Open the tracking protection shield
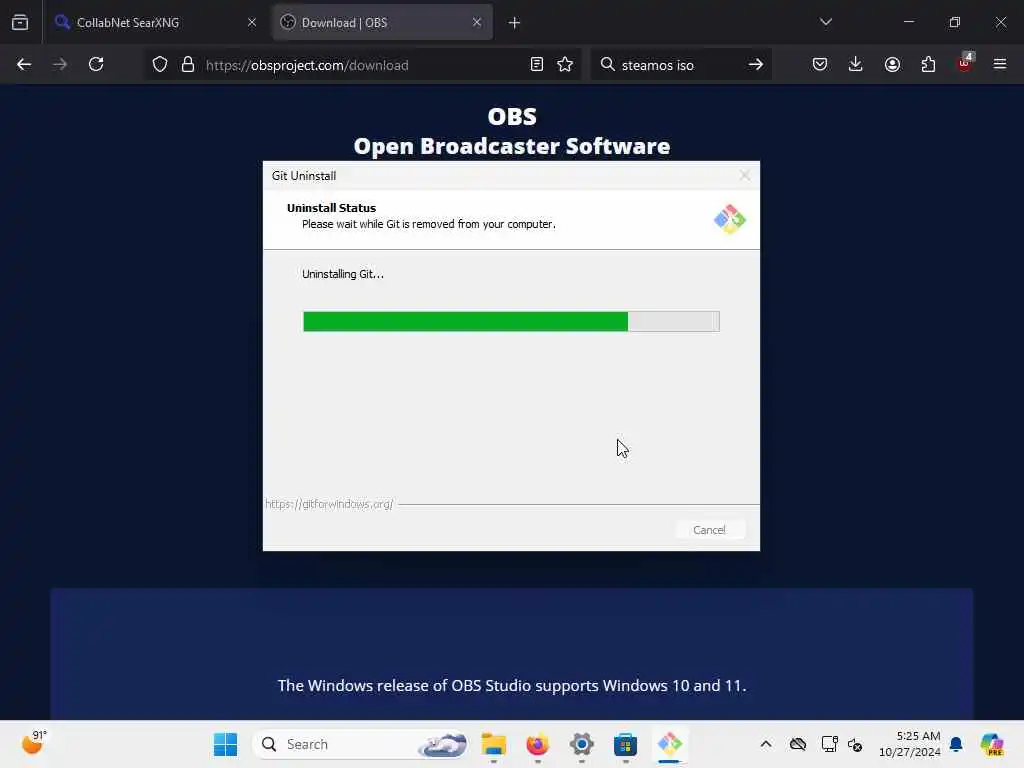 (x=160, y=65)
